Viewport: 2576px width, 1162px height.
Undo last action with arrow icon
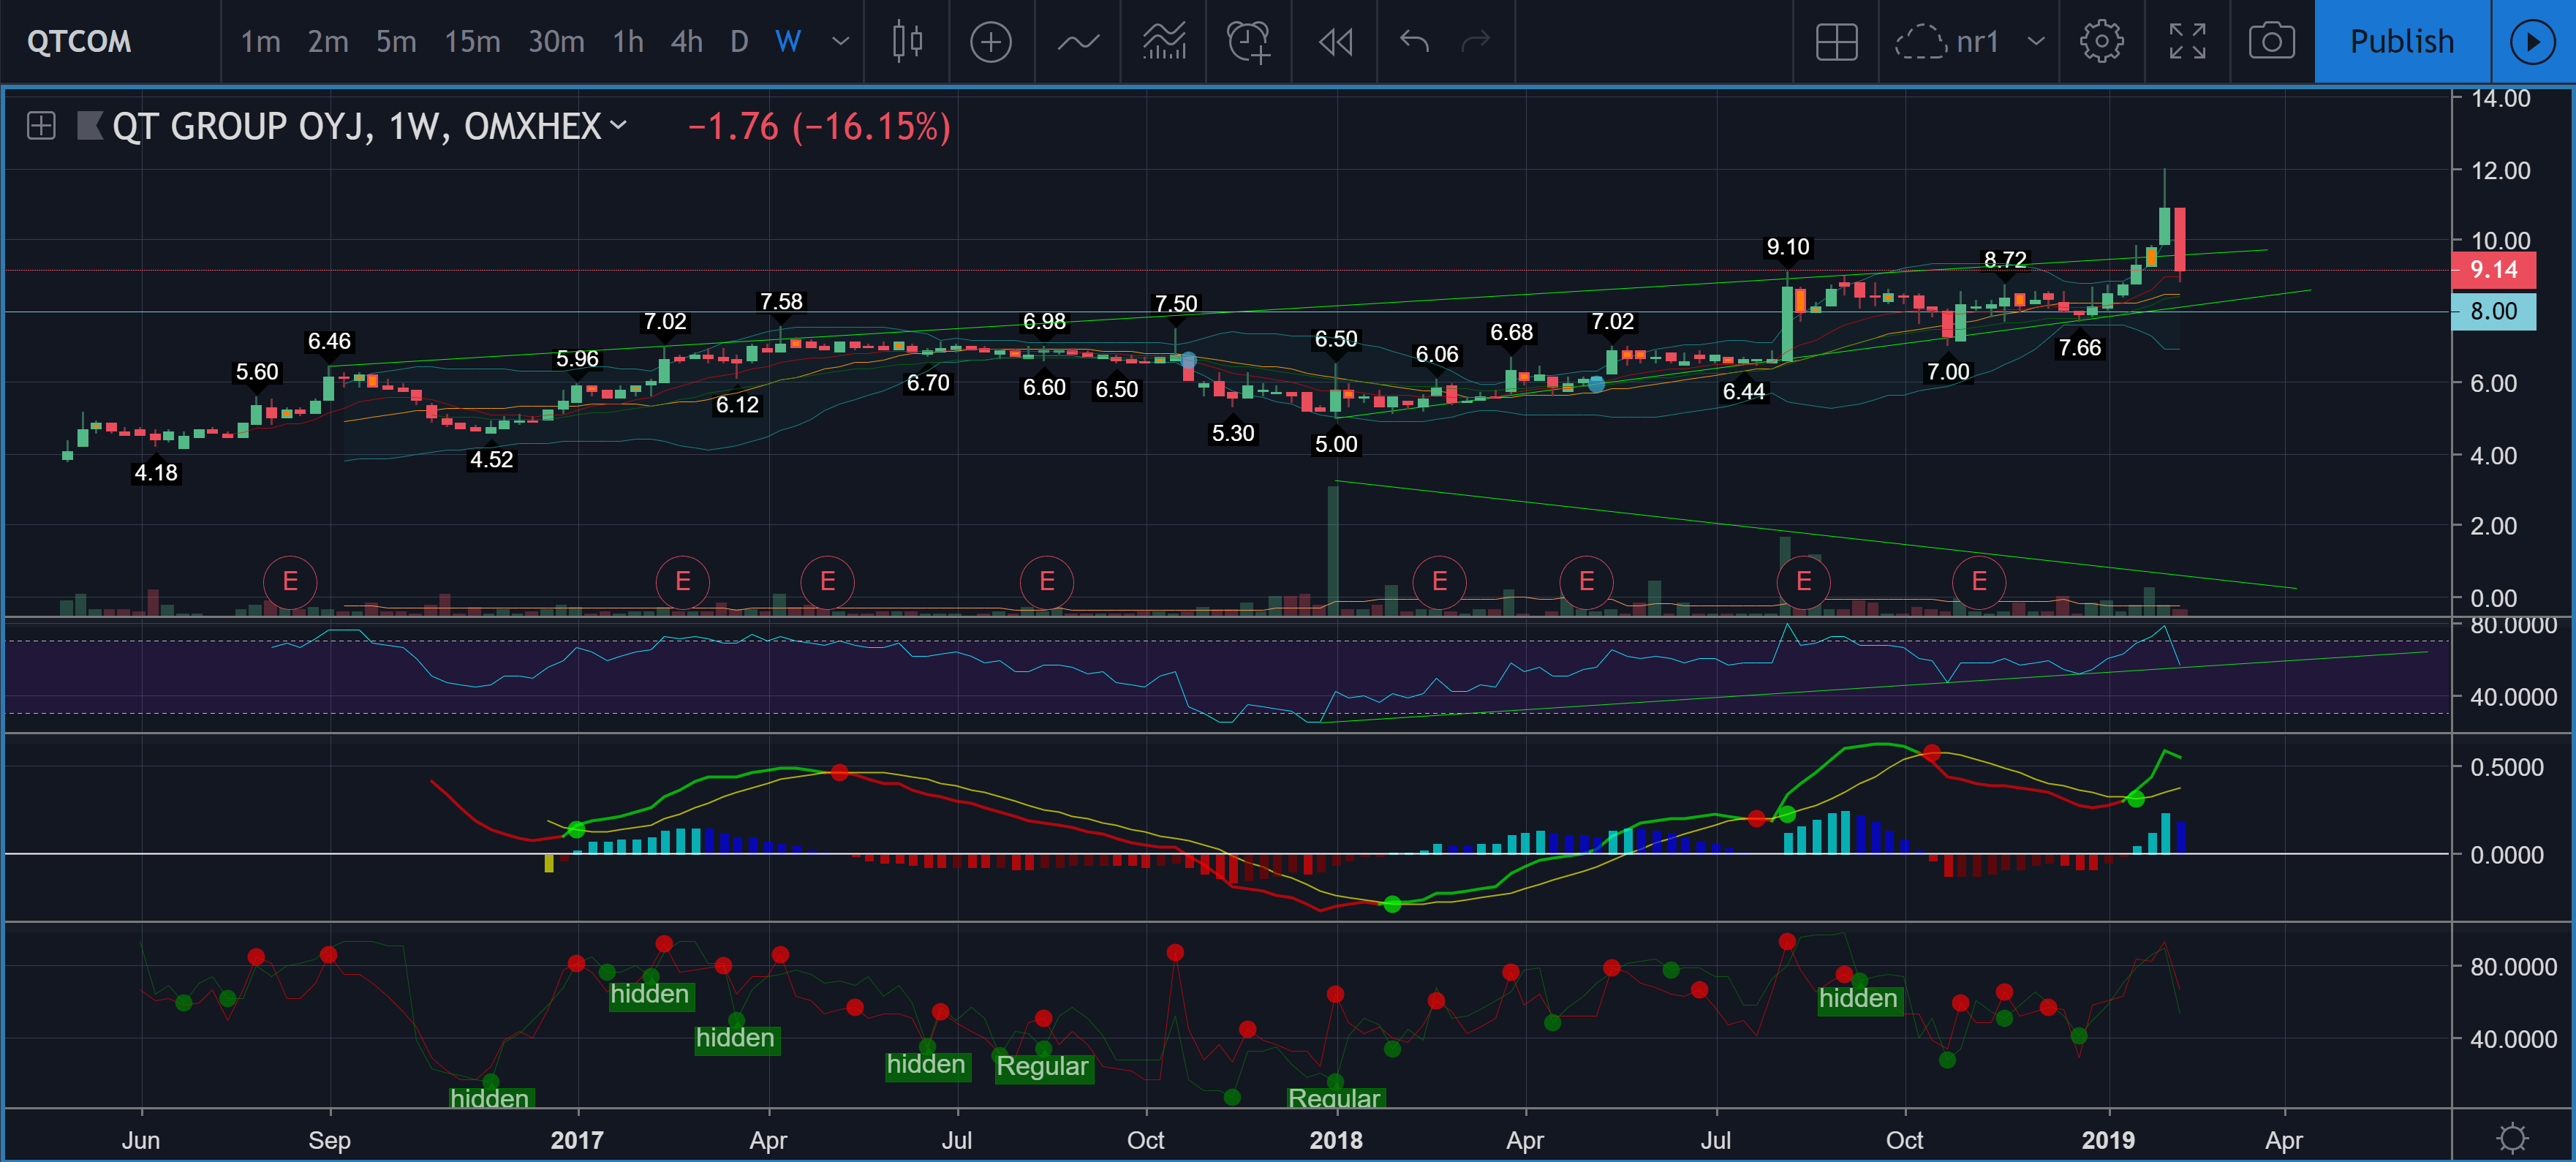coord(1414,41)
